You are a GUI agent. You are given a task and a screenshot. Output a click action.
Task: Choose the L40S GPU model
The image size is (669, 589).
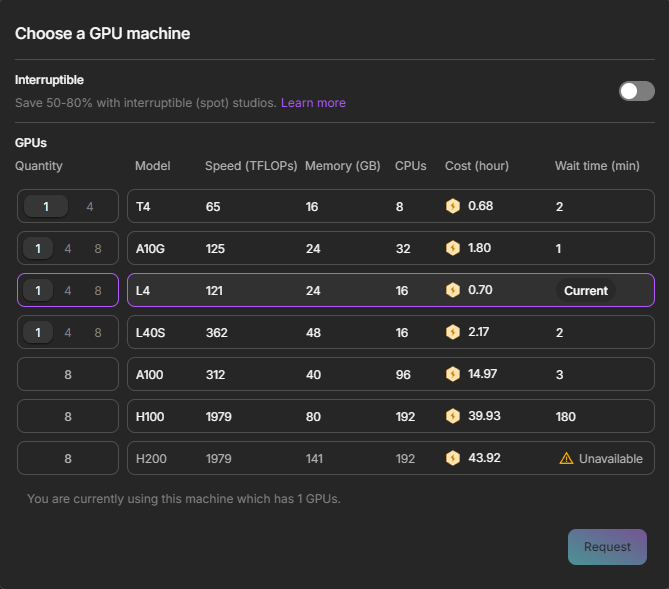coord(150,332)
